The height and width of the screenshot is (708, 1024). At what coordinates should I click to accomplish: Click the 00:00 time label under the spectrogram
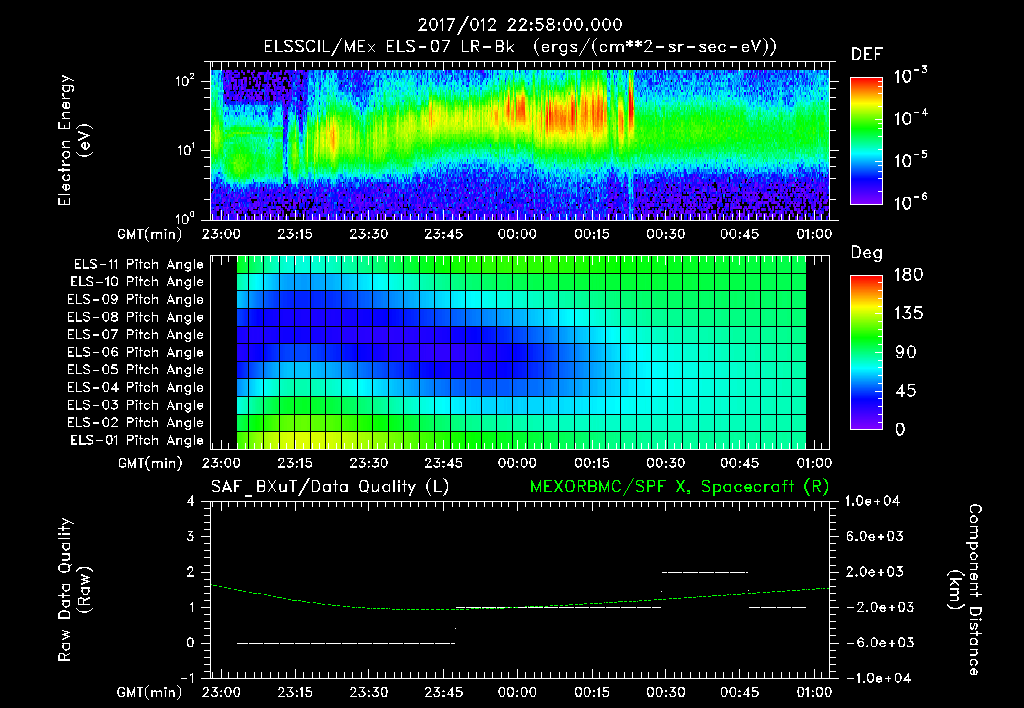517,234
